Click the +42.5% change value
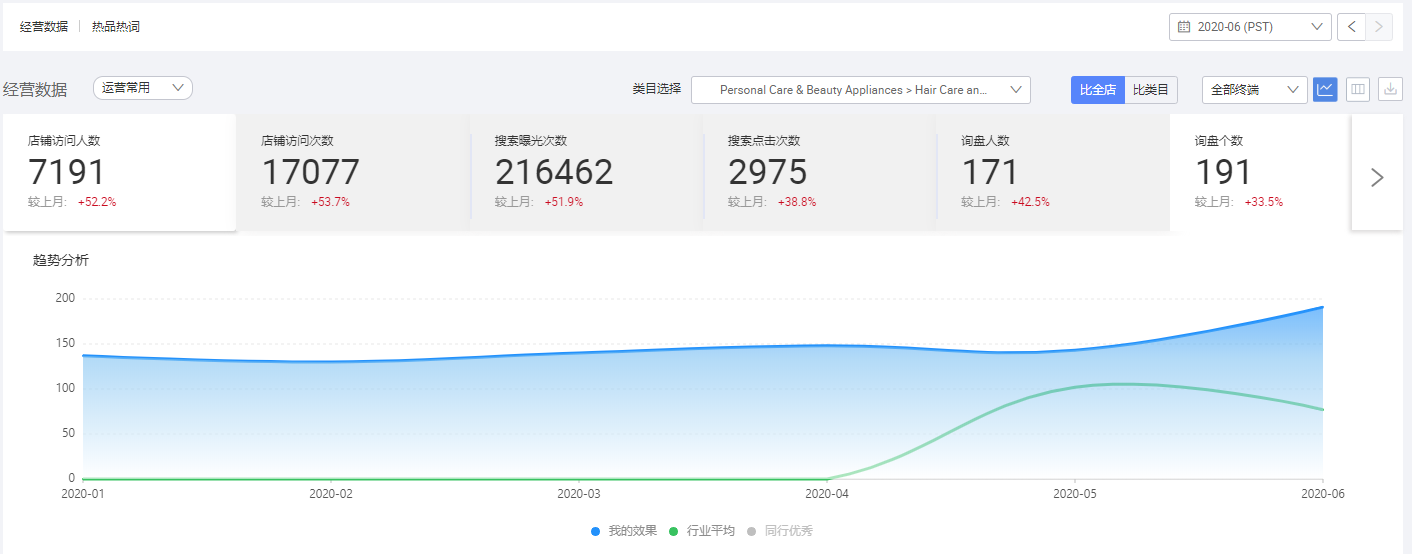The height and width of the screenshot is (554, 1412). click(1030, 202)
